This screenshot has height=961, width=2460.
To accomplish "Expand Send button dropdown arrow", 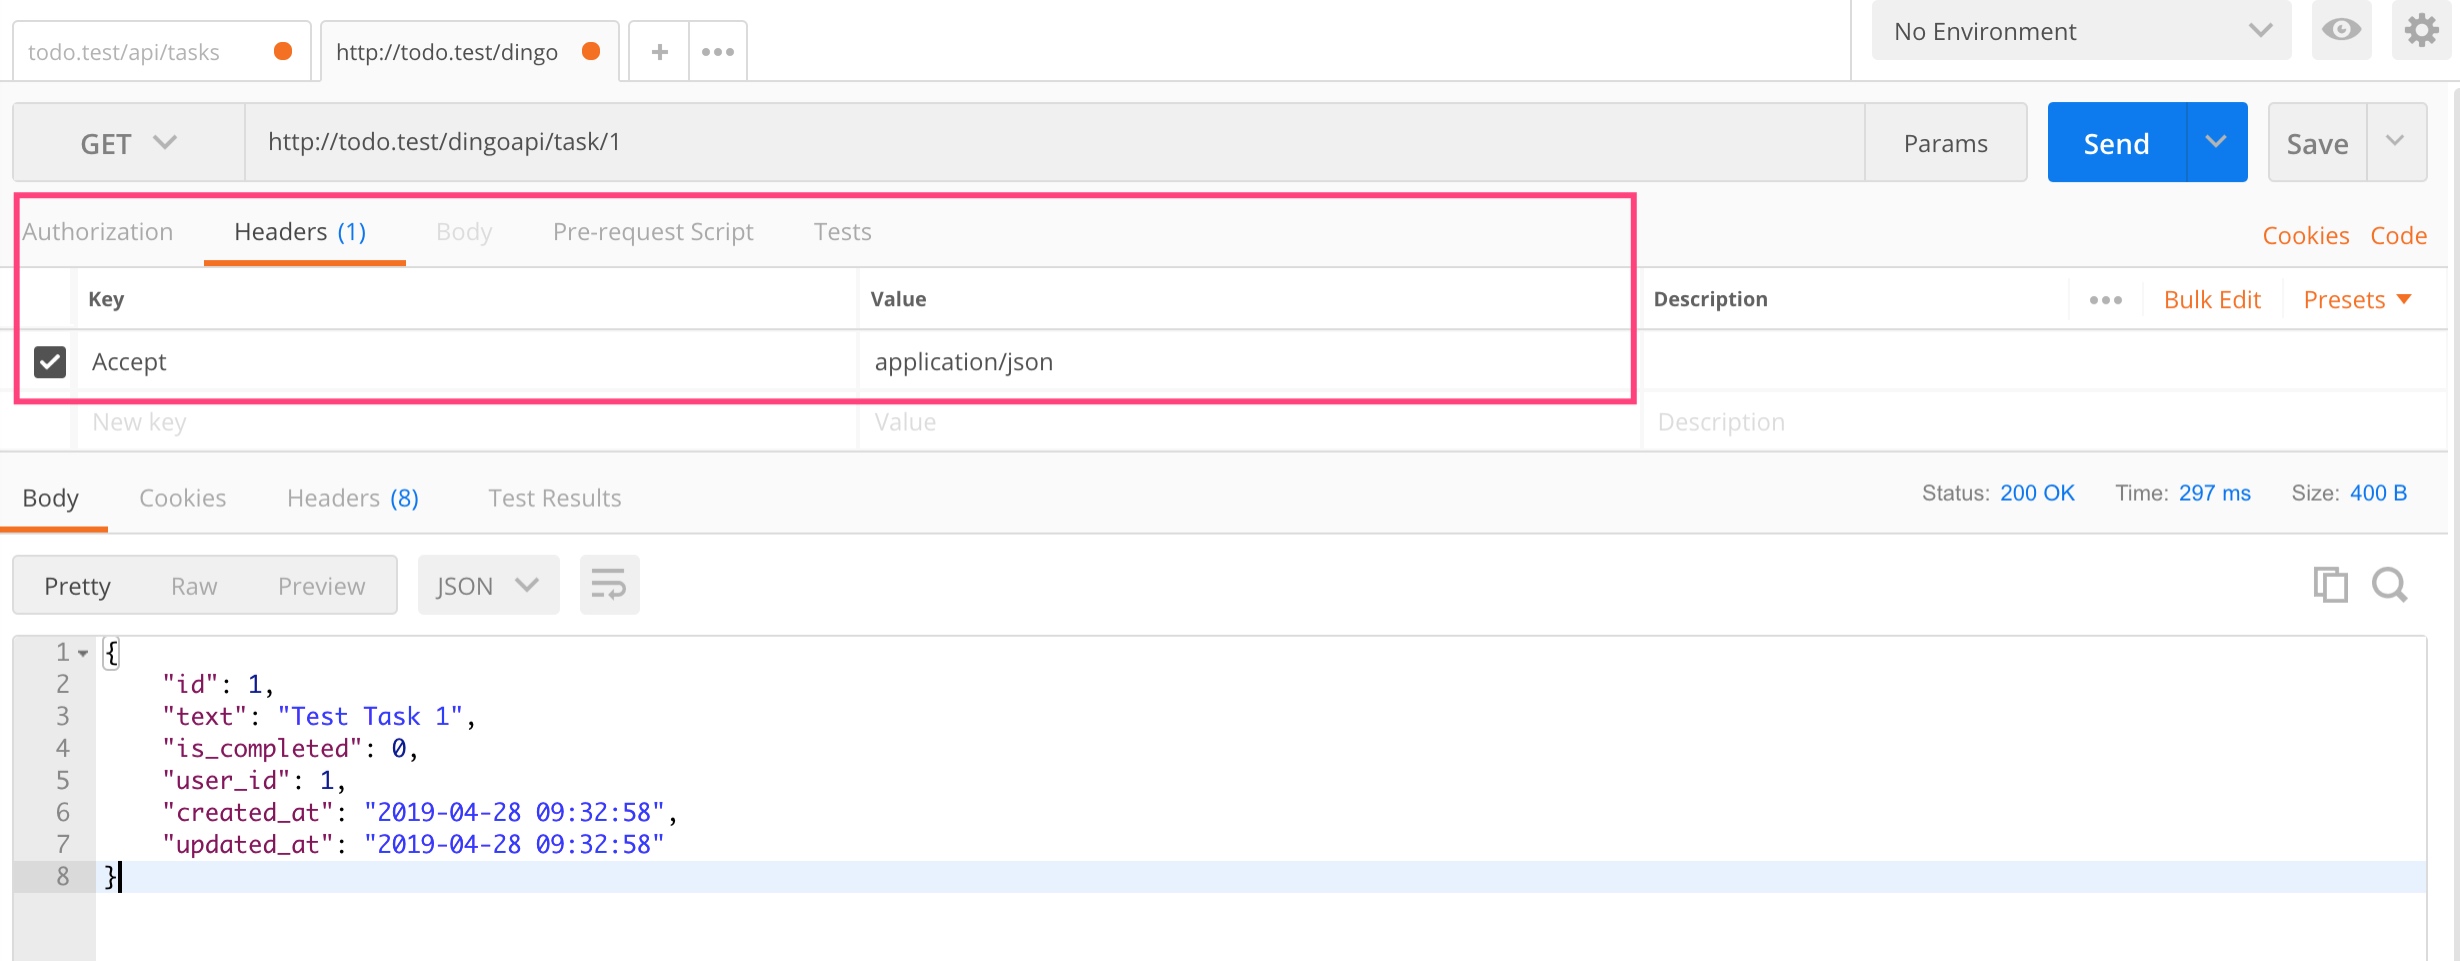I will tap(2216, 142).
